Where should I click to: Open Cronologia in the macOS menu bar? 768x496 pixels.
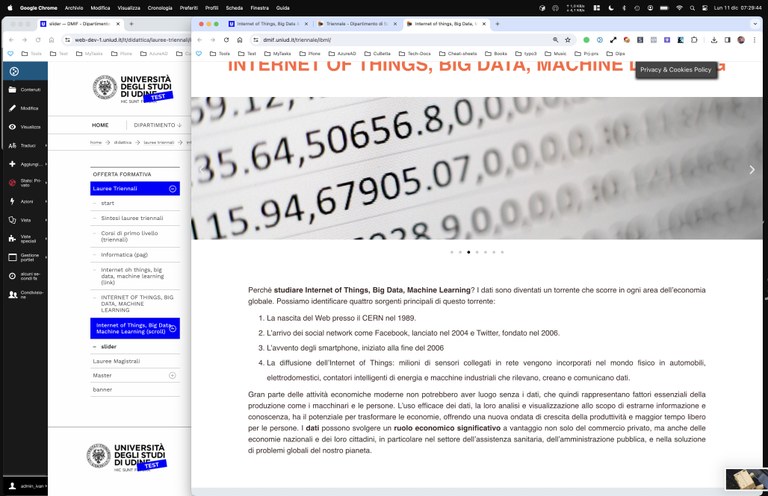click(x=160, y=8)
